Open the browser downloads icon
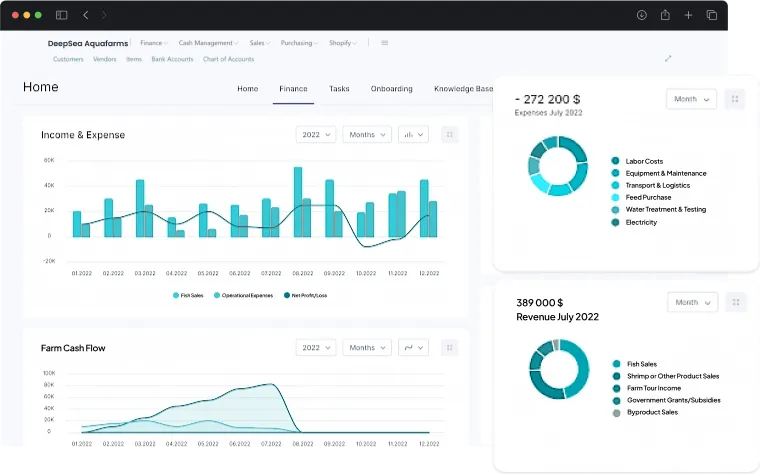760x474 pixels. [x=642, y=15]
